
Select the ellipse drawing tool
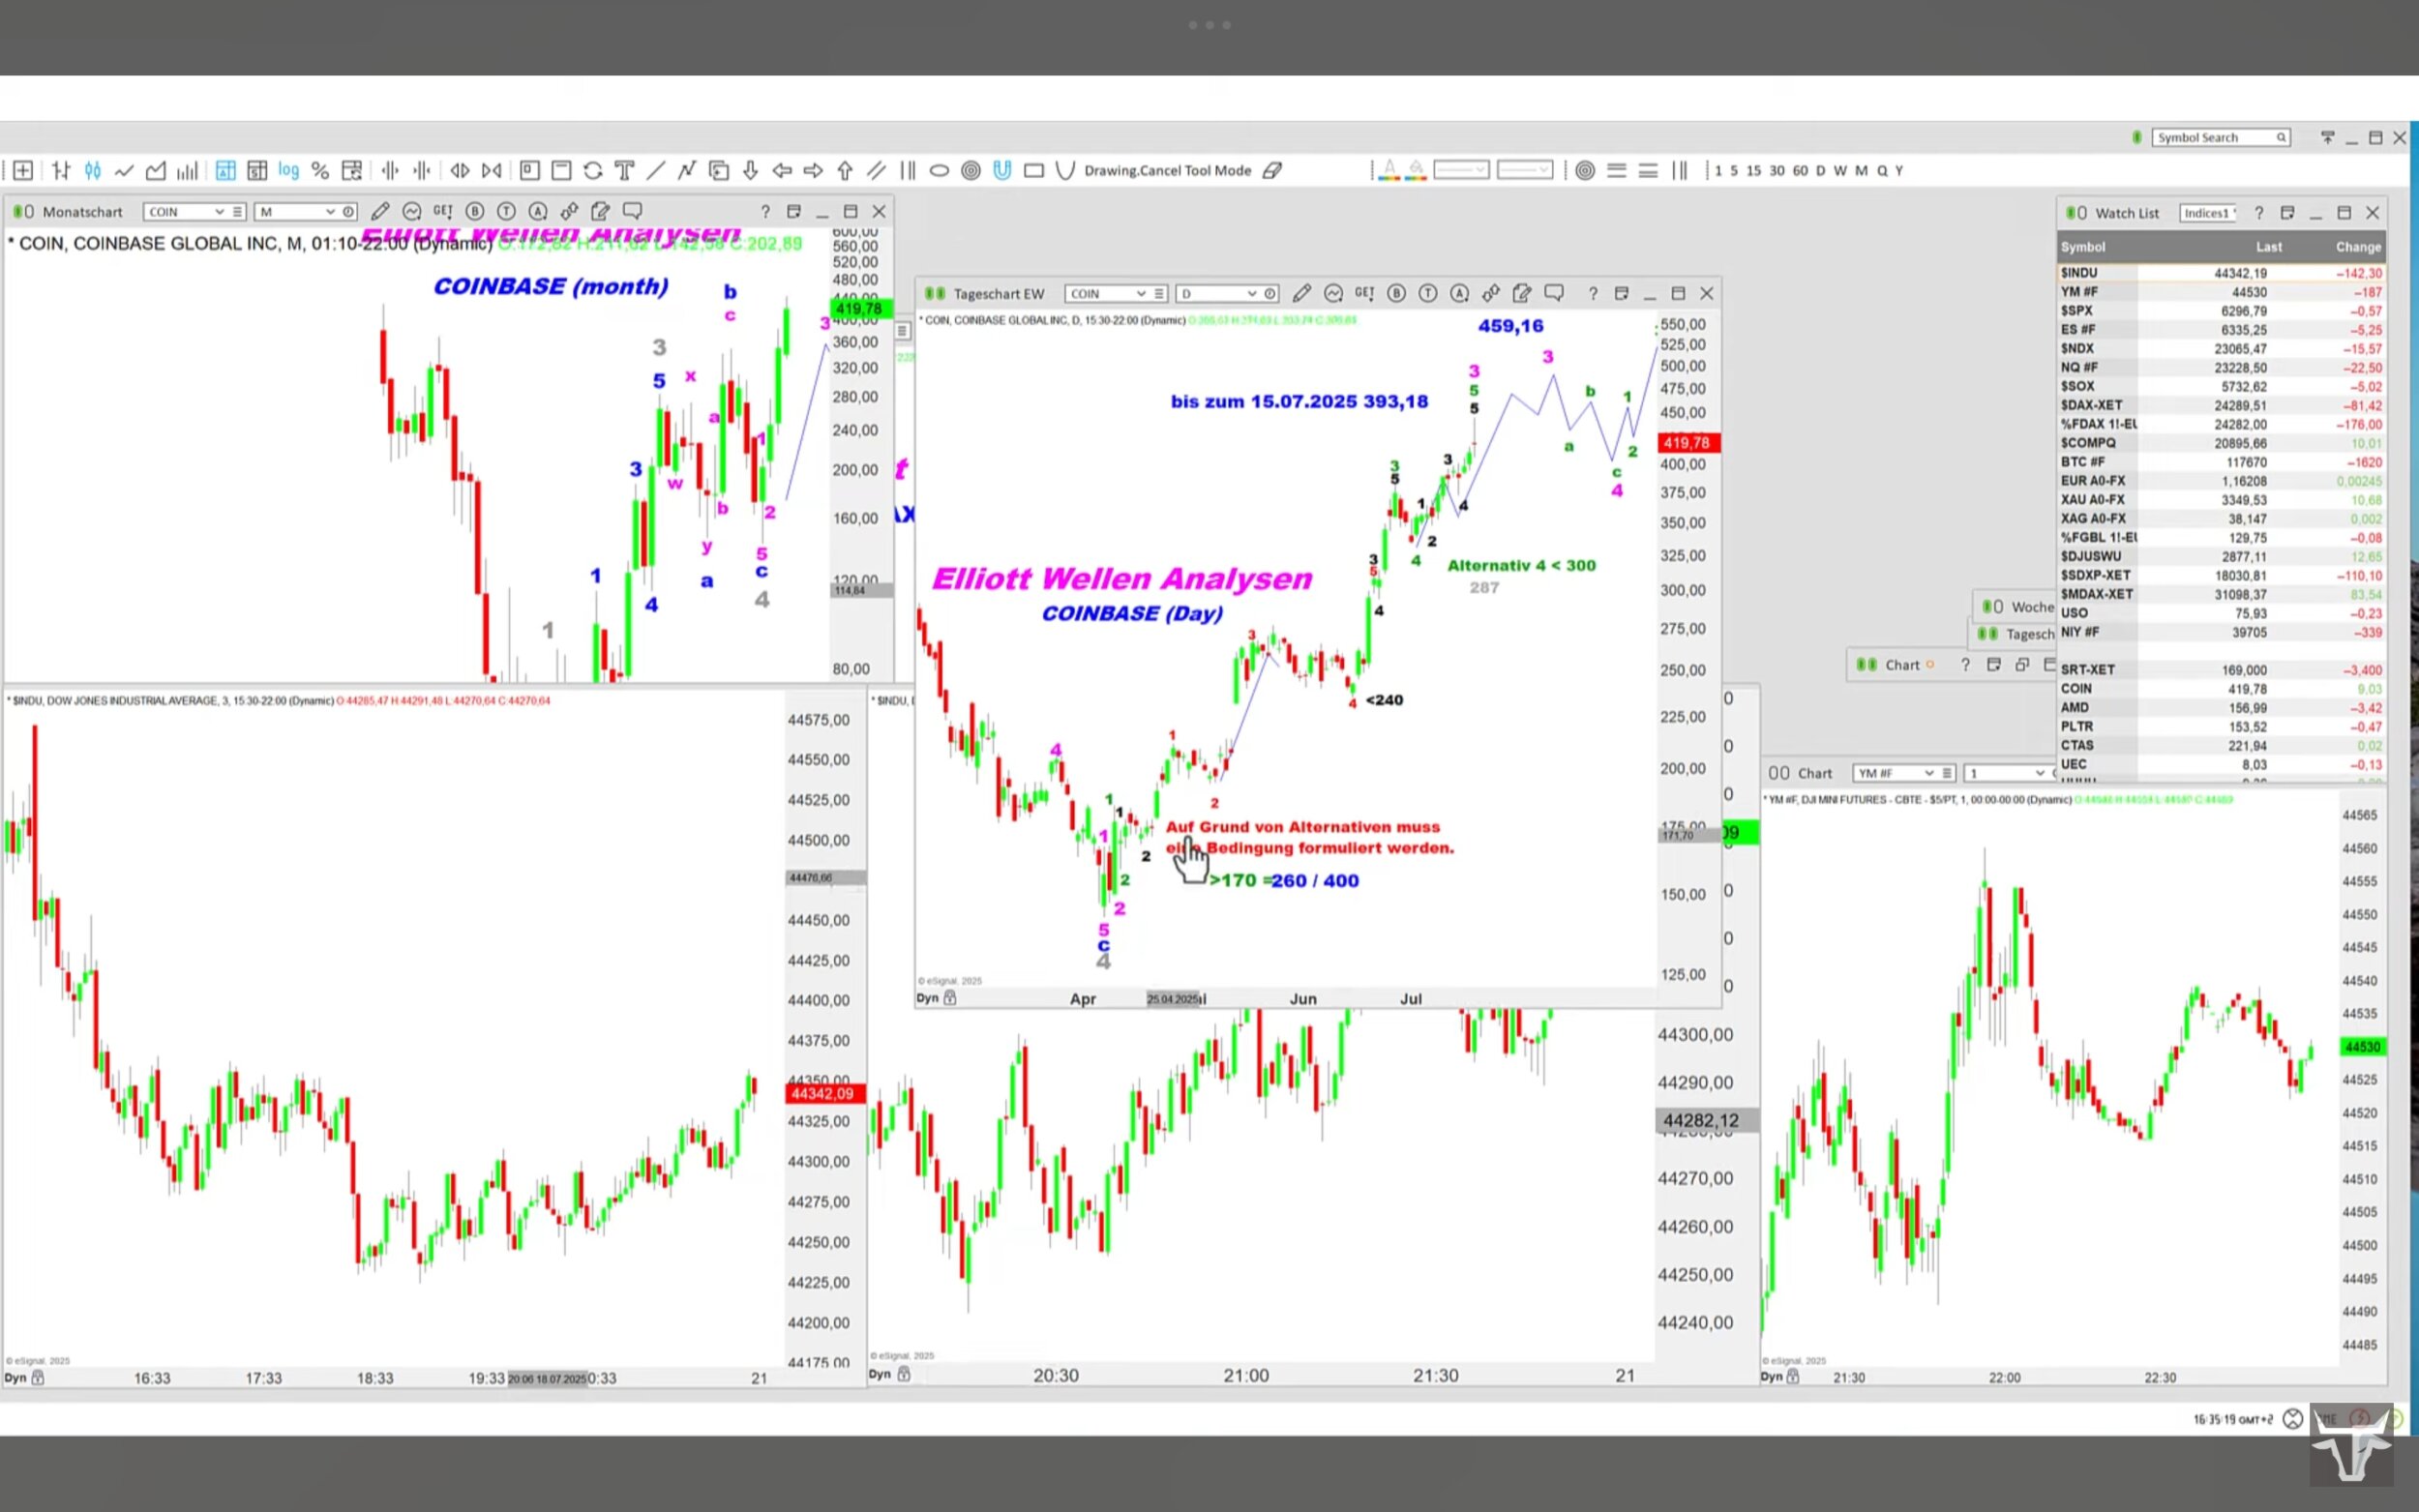pos(939,171)
